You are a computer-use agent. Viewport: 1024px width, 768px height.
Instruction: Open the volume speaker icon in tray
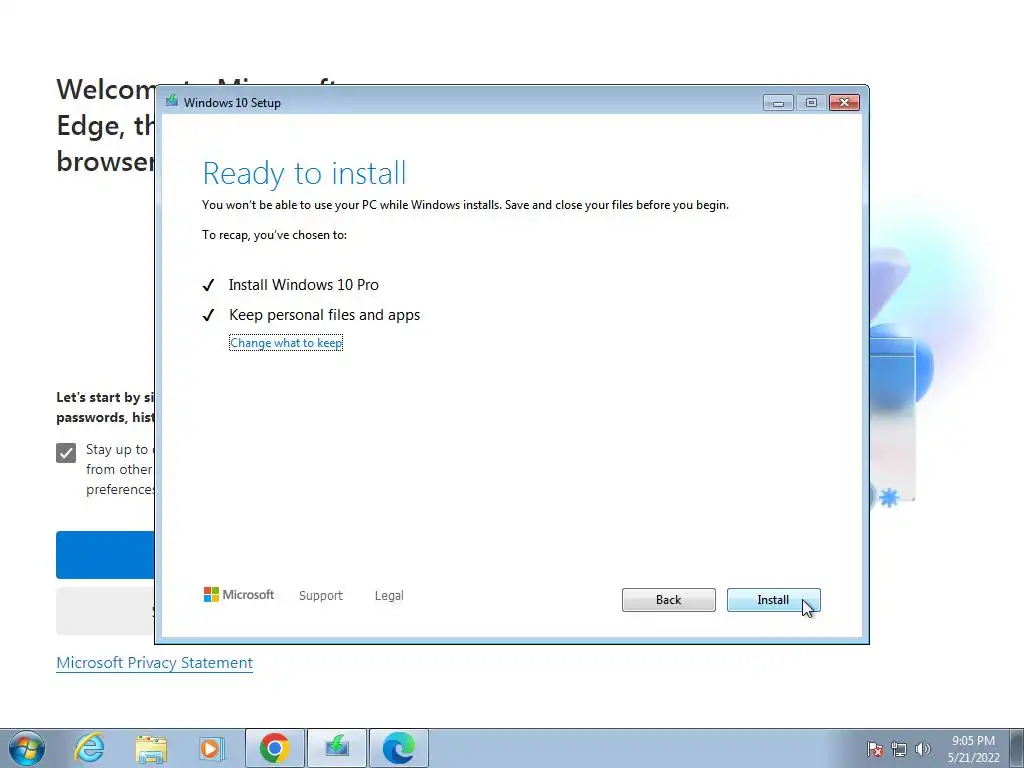pyautogui.click(x=923, y=749)
